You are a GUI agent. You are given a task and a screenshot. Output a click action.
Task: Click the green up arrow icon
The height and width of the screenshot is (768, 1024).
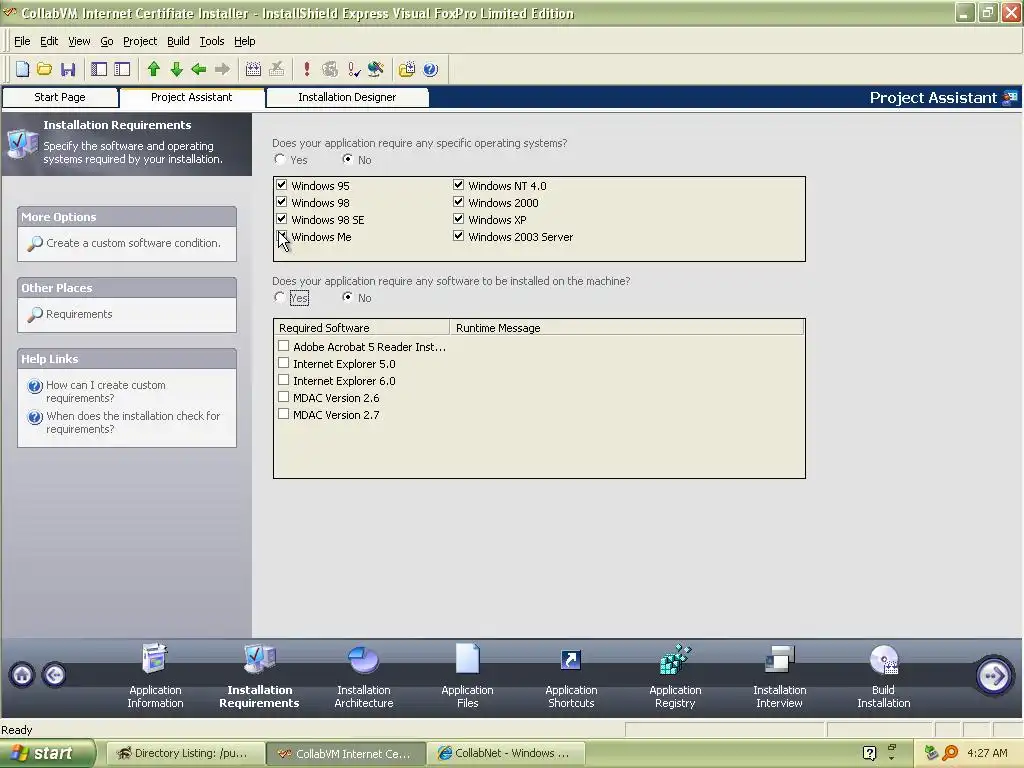point(153,69)
